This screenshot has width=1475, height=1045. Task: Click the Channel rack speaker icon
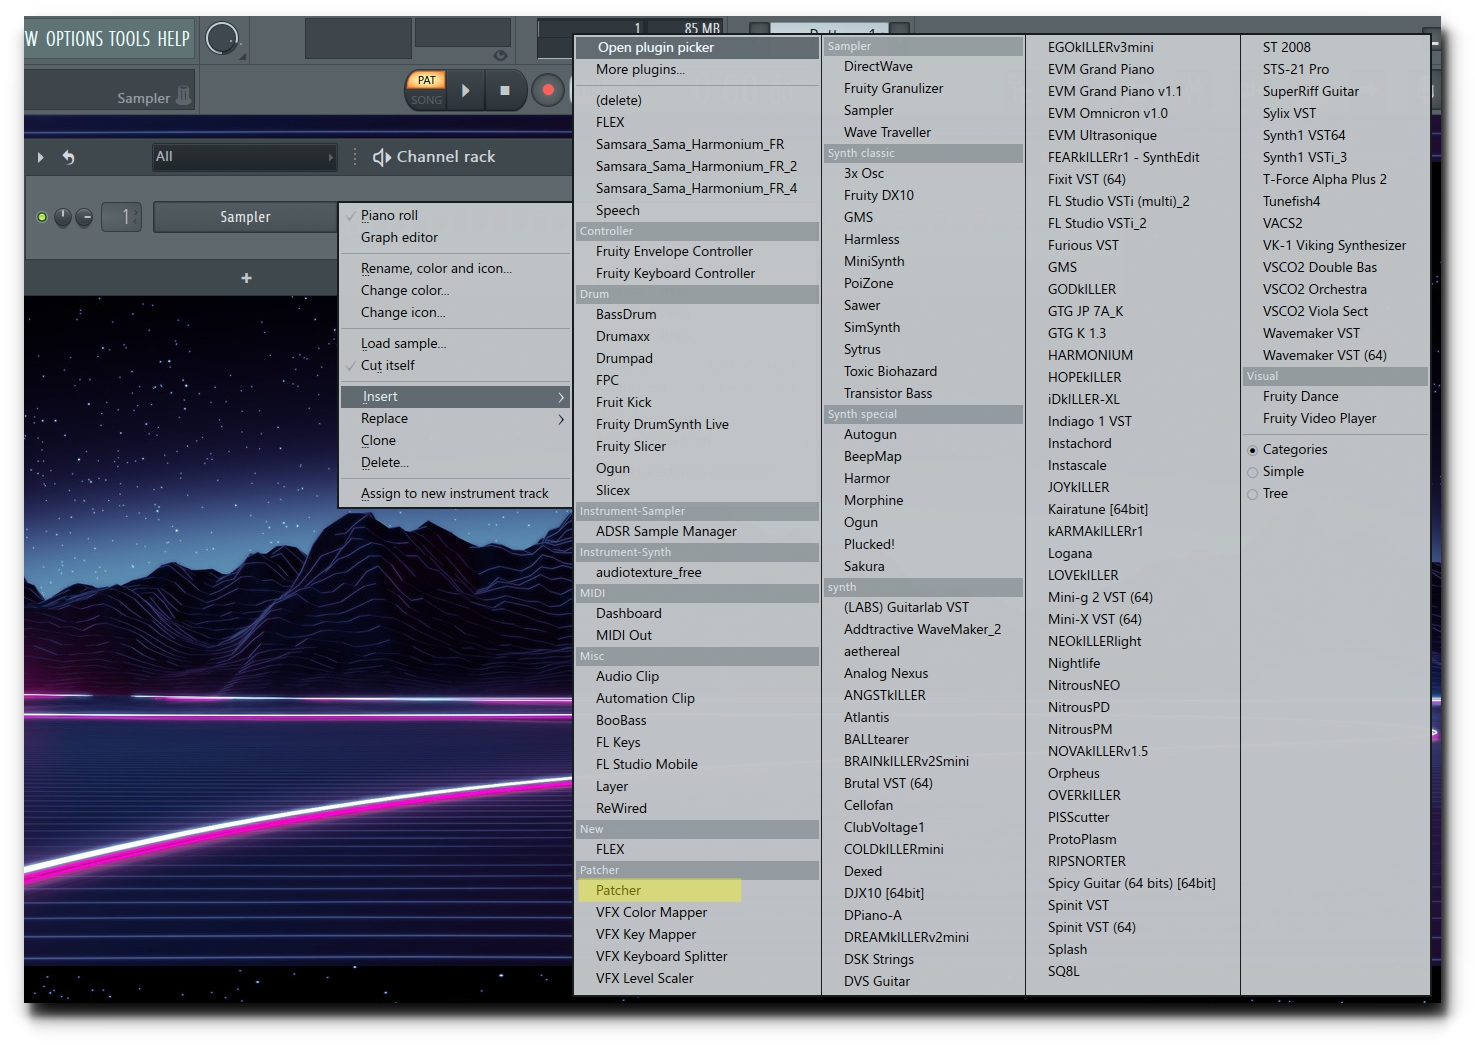[382, 157]
